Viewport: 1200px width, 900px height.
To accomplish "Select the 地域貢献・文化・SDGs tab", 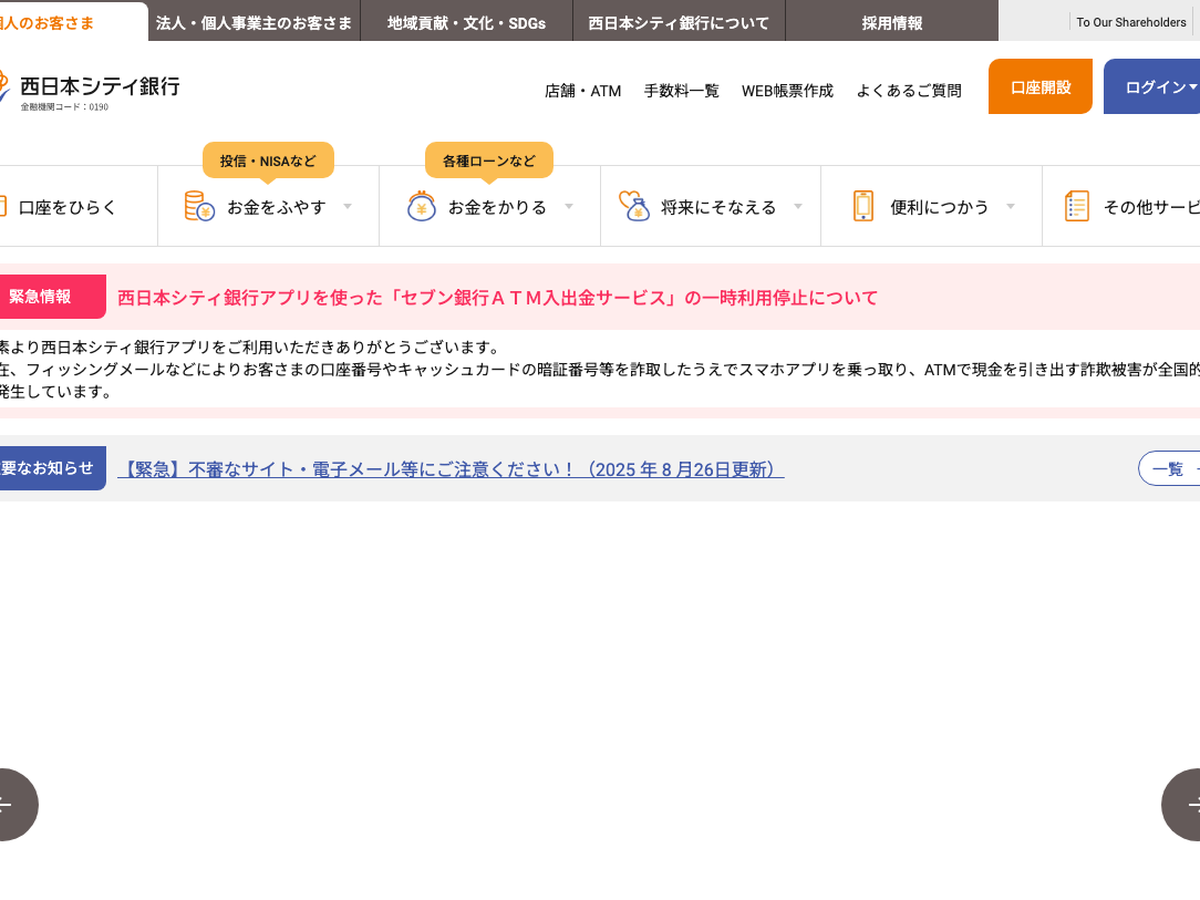I will [x=466, y=22].
